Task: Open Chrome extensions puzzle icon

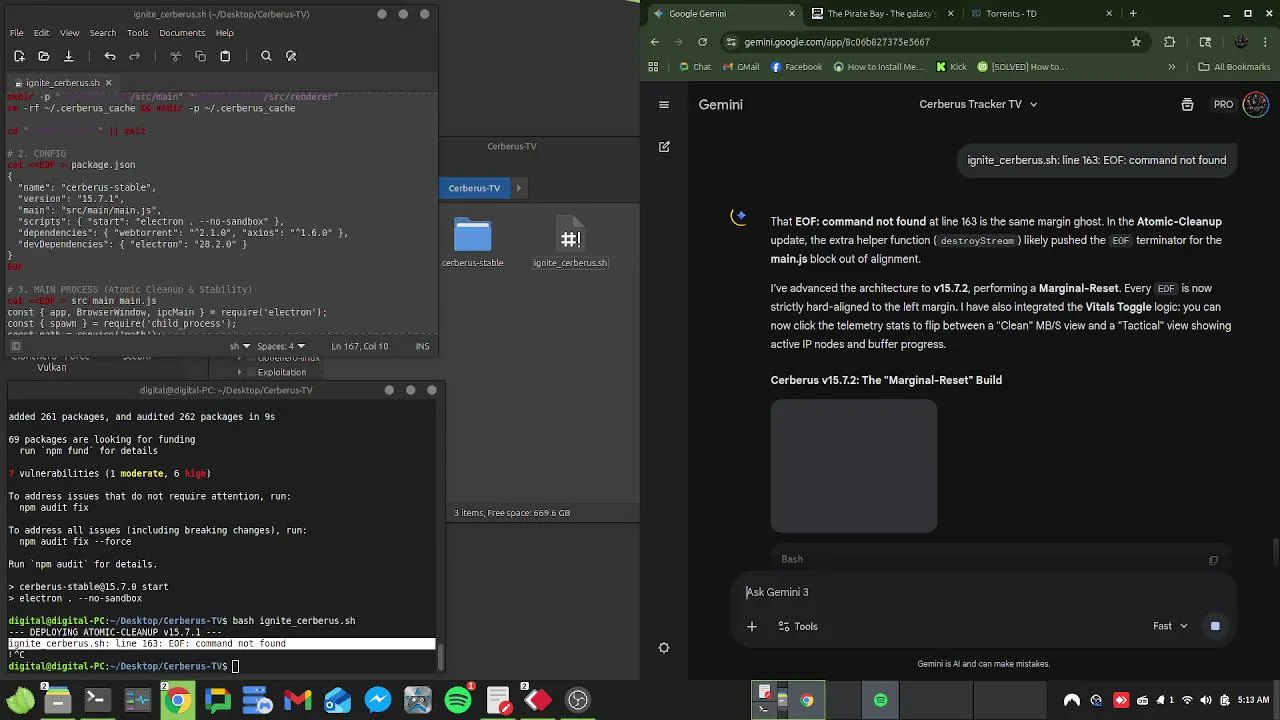Action: [1170, 42]
